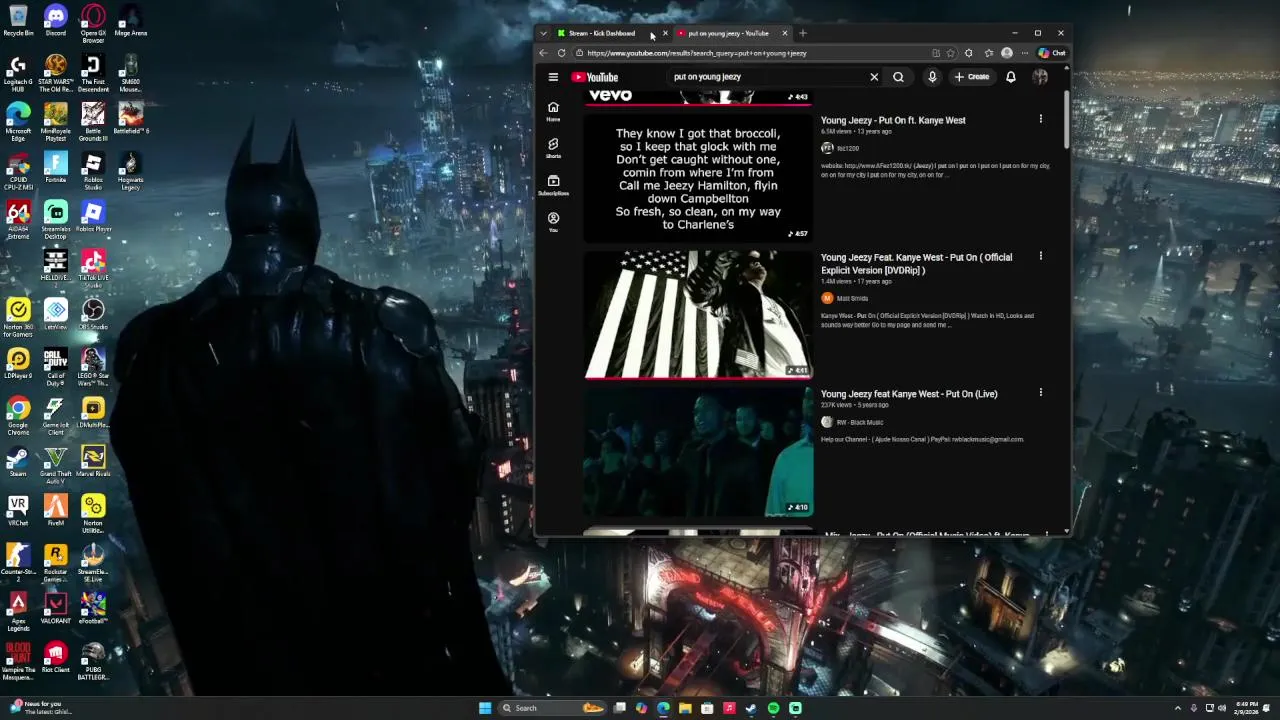
Task: Click the YouTube search magnifier button
Action: coord(898,77)
